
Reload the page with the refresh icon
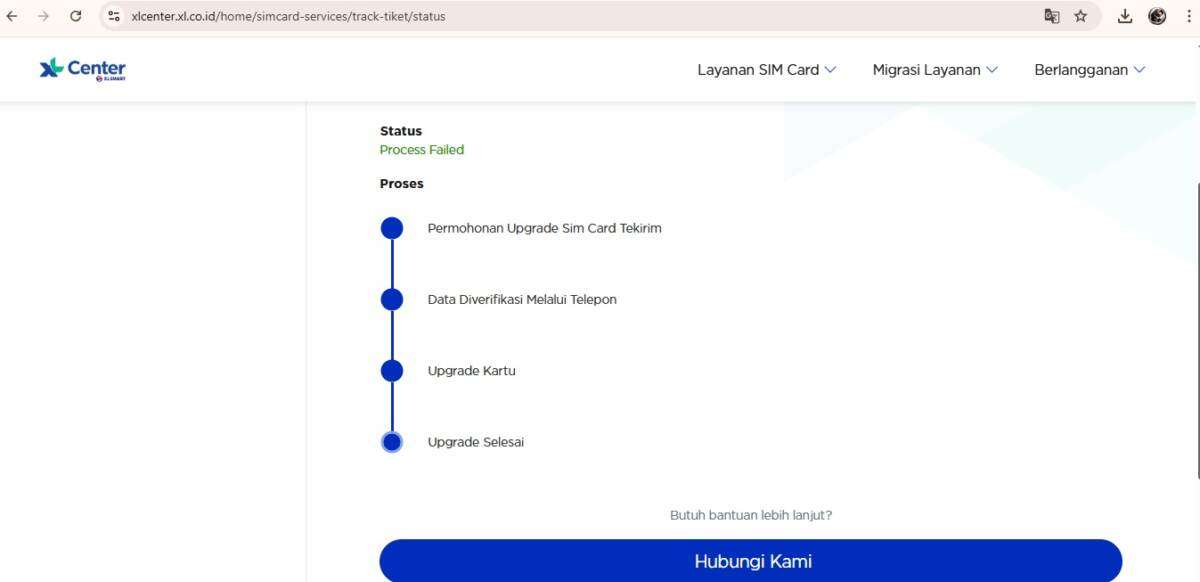coord(75,16)
